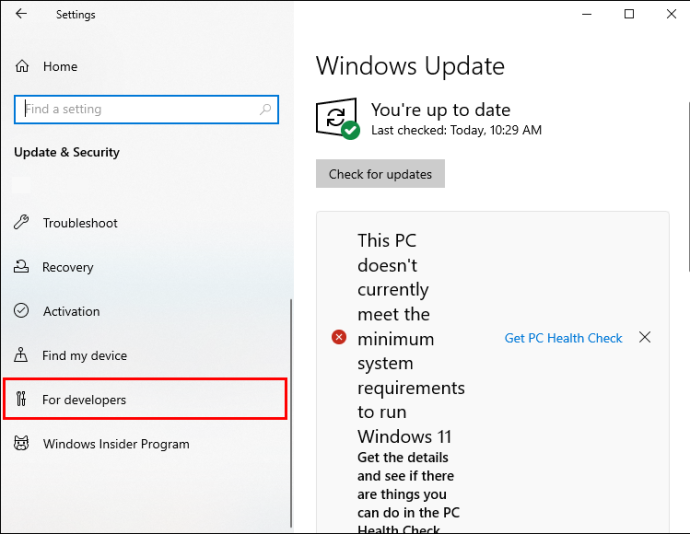Open the Troubleshoot section
This screenshot has height=534, width=690.
[x=145, y=223]
